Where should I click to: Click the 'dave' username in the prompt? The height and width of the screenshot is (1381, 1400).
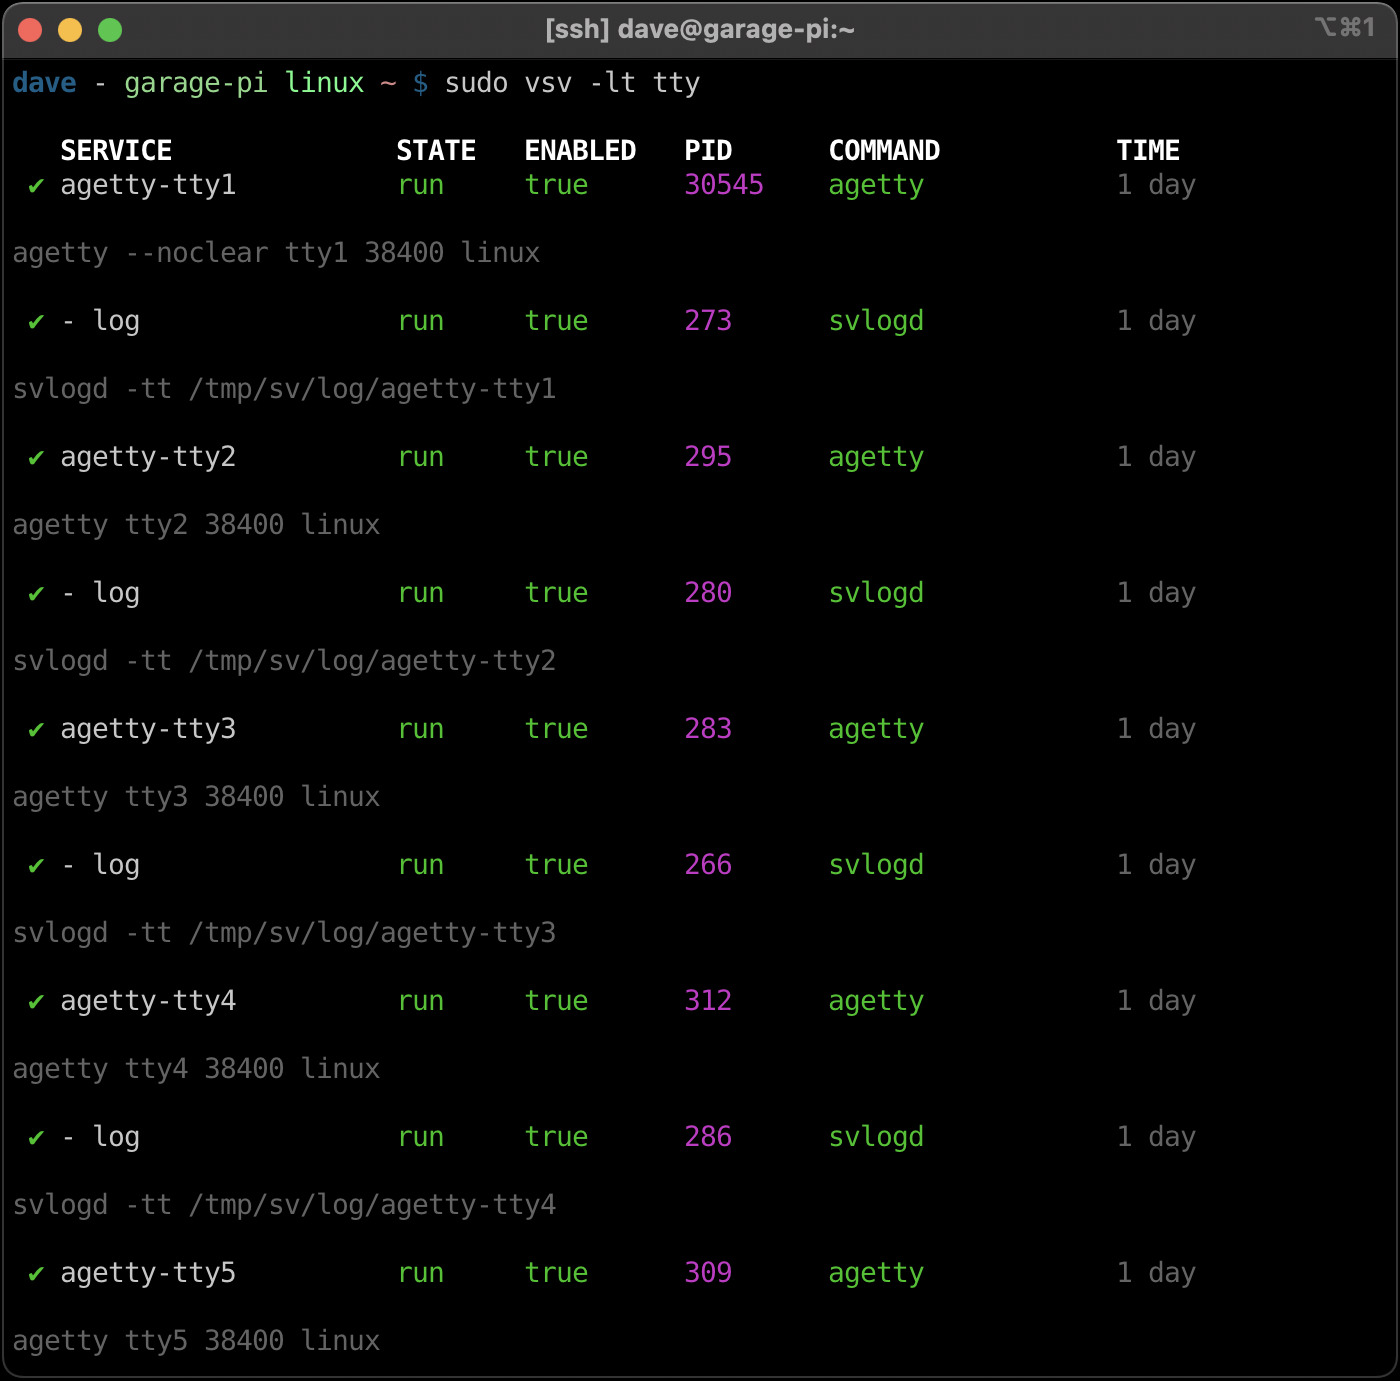tap(44, 83)
